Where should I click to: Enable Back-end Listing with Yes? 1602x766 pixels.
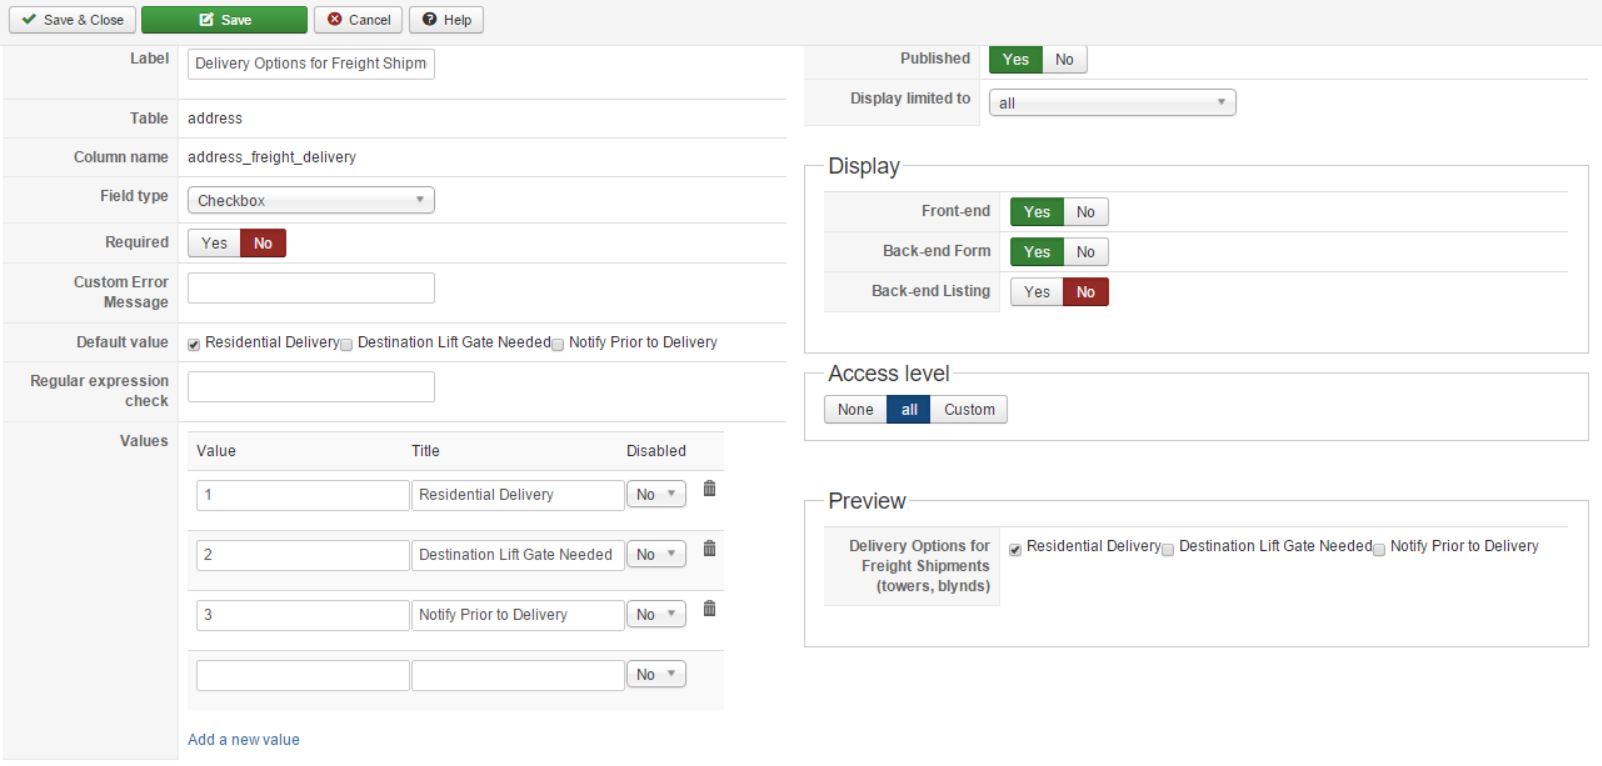[x=1037, y=292]
